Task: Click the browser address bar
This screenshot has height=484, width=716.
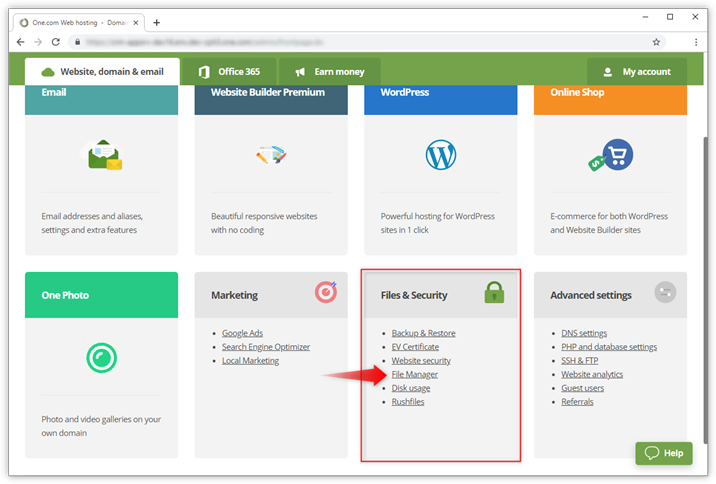Action: point(366,42)
